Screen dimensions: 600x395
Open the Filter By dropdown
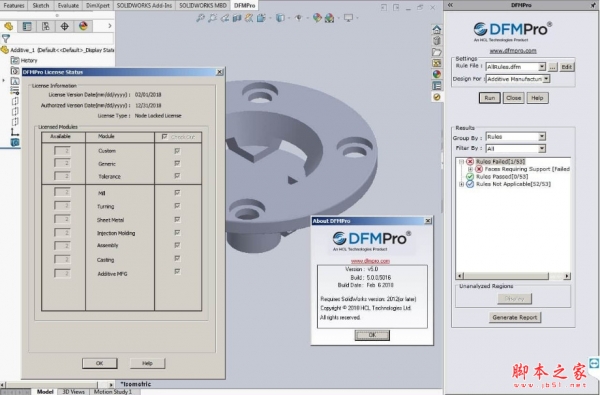pos(542,149)
